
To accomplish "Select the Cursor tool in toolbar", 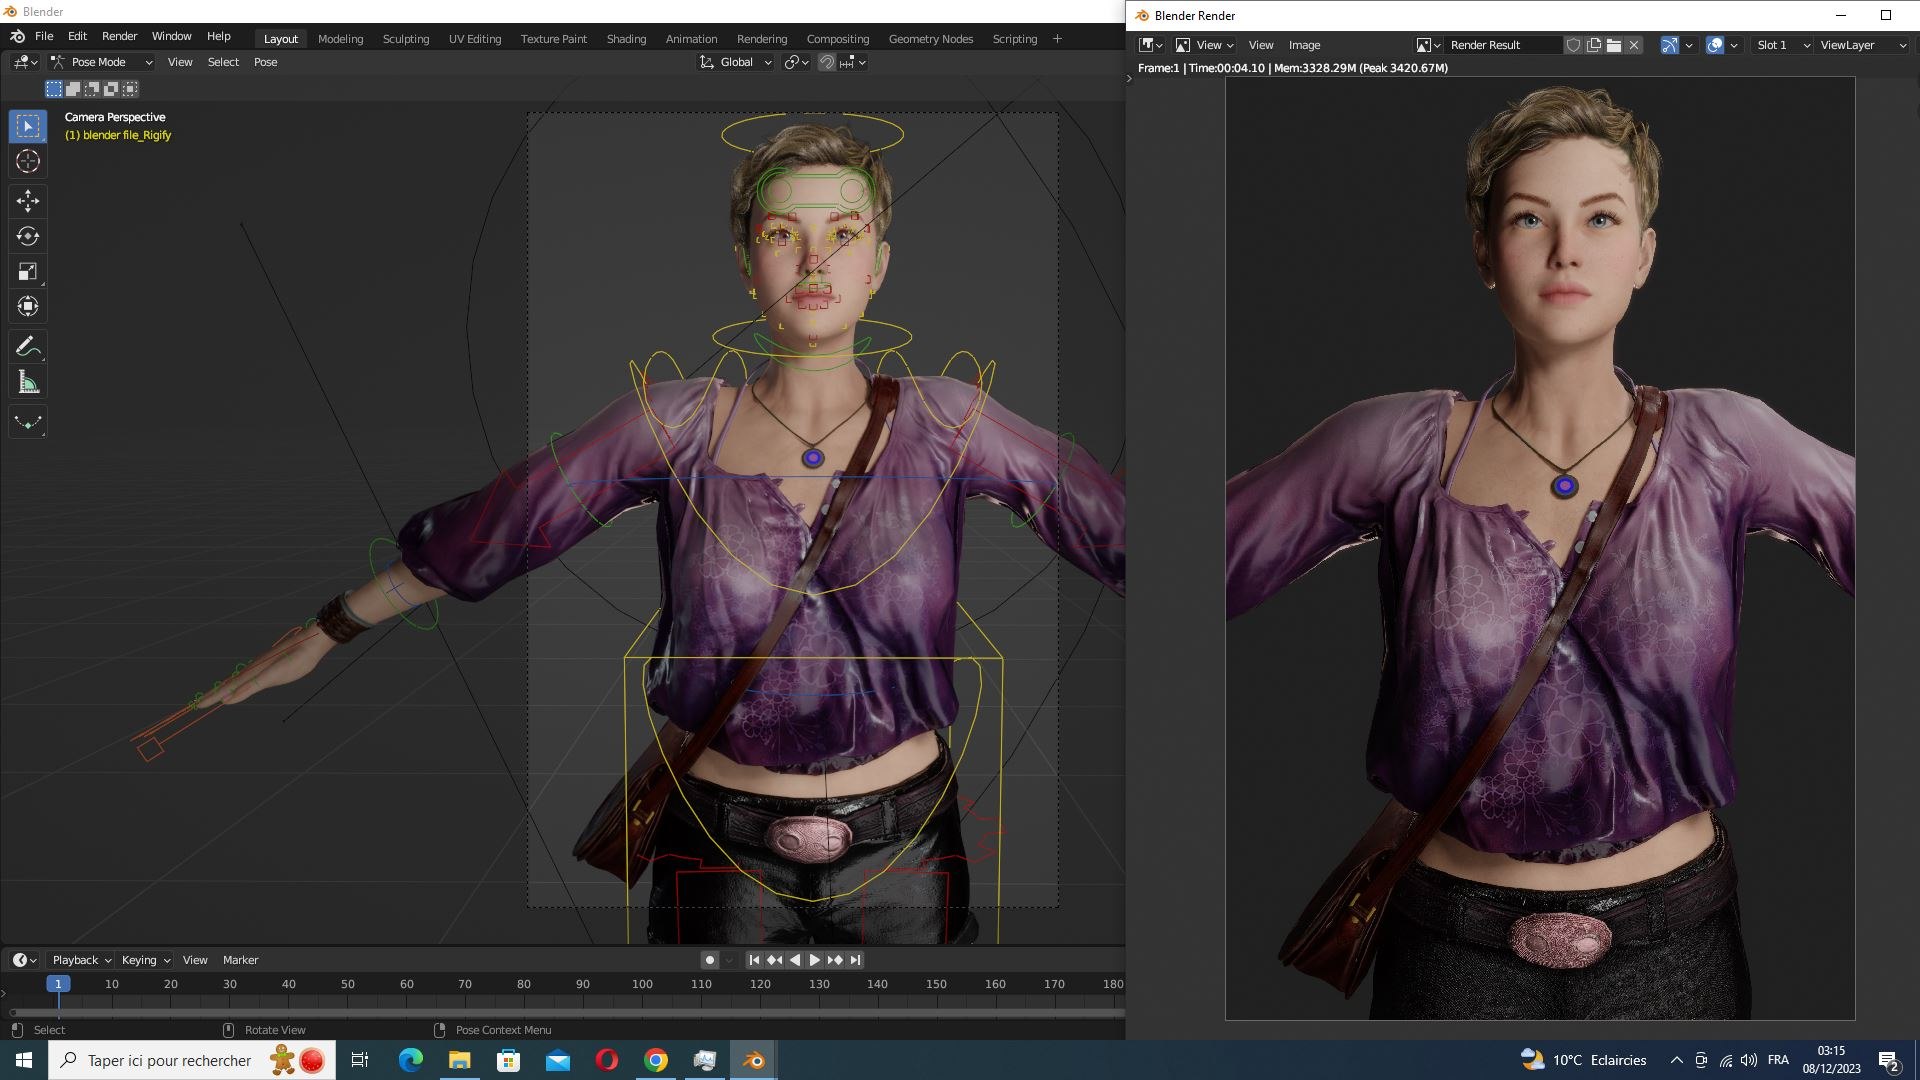I will pos(28,161).
